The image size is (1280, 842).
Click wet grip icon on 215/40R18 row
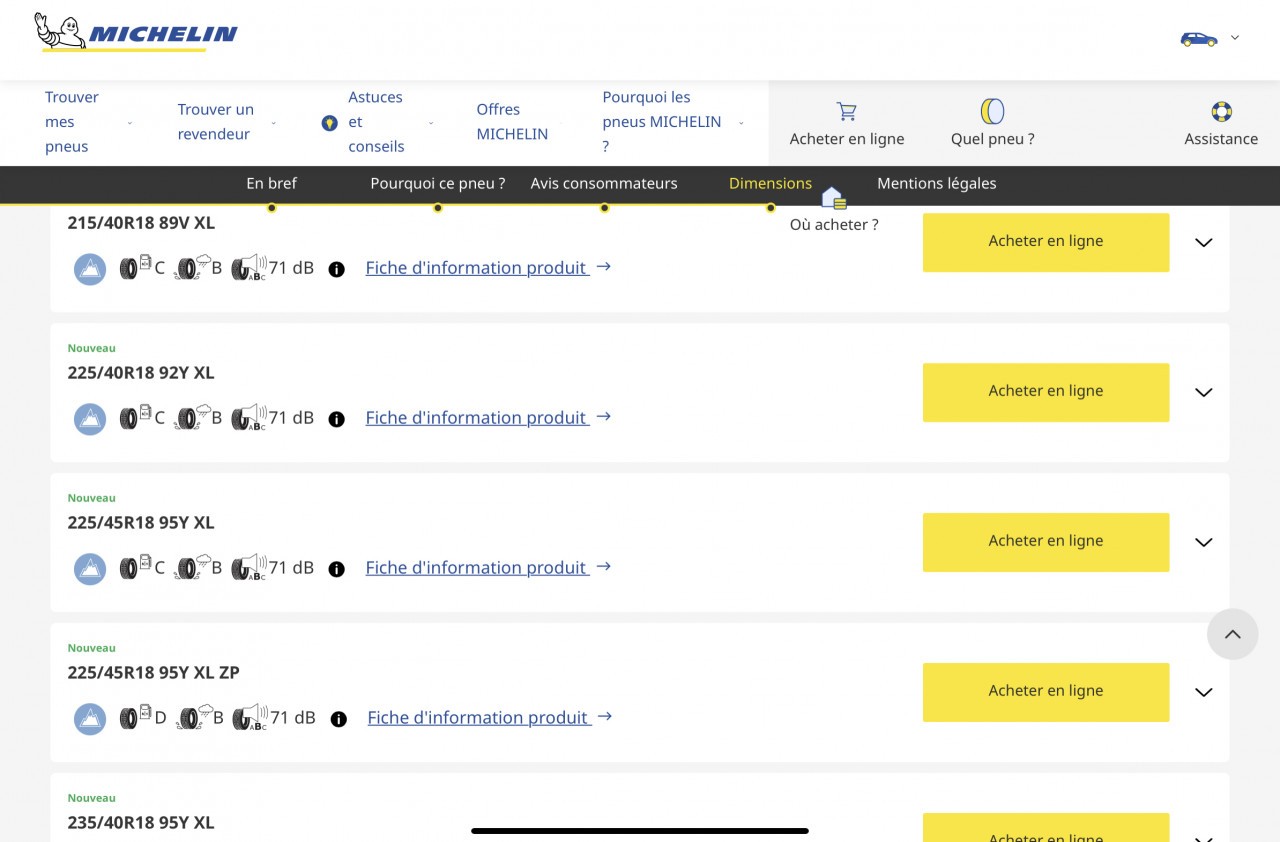point(193,267)
